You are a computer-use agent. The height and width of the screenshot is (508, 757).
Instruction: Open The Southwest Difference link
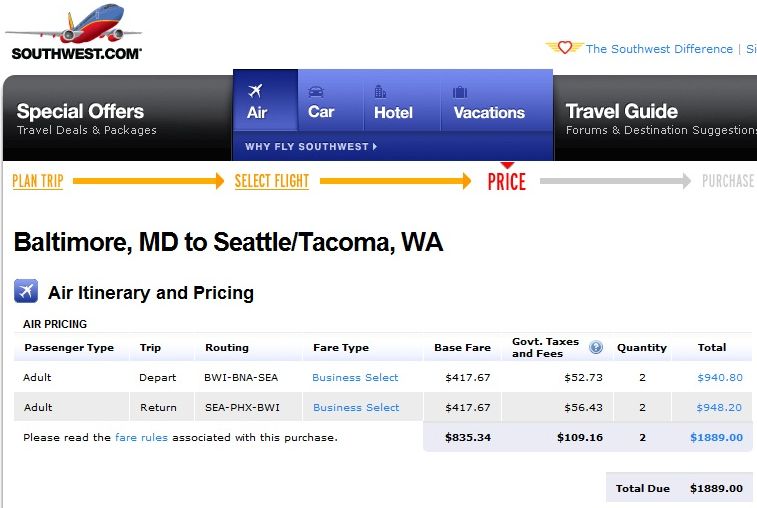[x=659, y=49]
